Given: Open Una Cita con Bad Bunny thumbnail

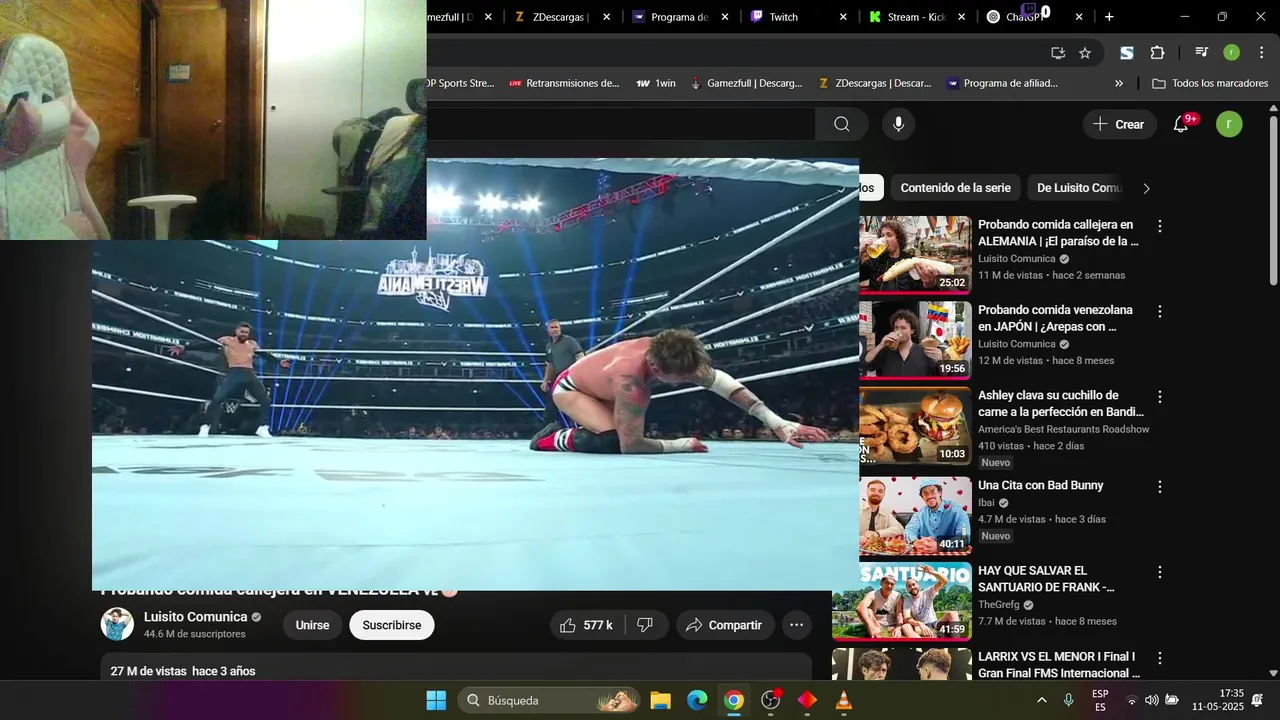Looking at the screenshot, I should click(916, 515).
